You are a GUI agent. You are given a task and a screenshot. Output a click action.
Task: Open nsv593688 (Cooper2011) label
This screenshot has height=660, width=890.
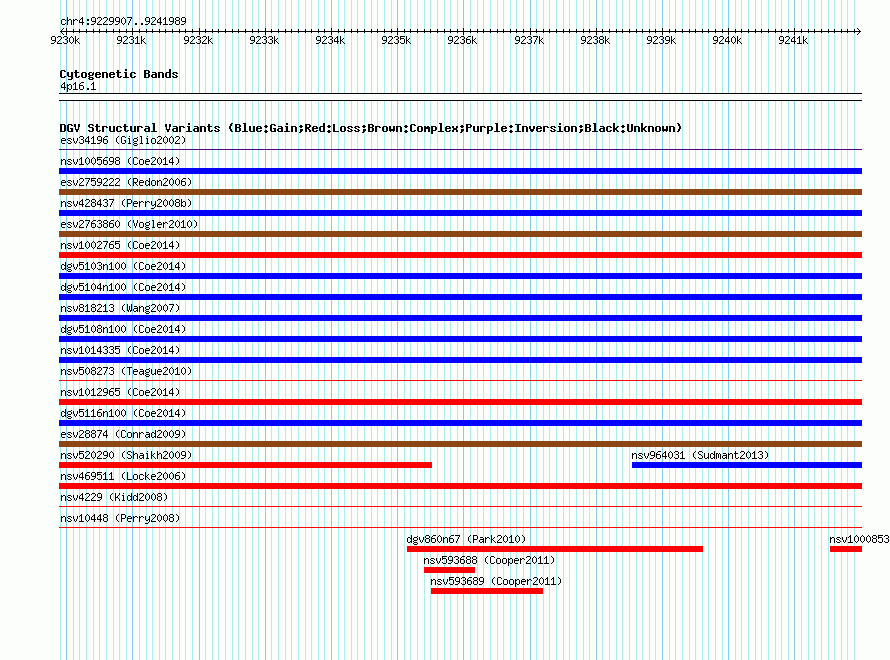489,560
